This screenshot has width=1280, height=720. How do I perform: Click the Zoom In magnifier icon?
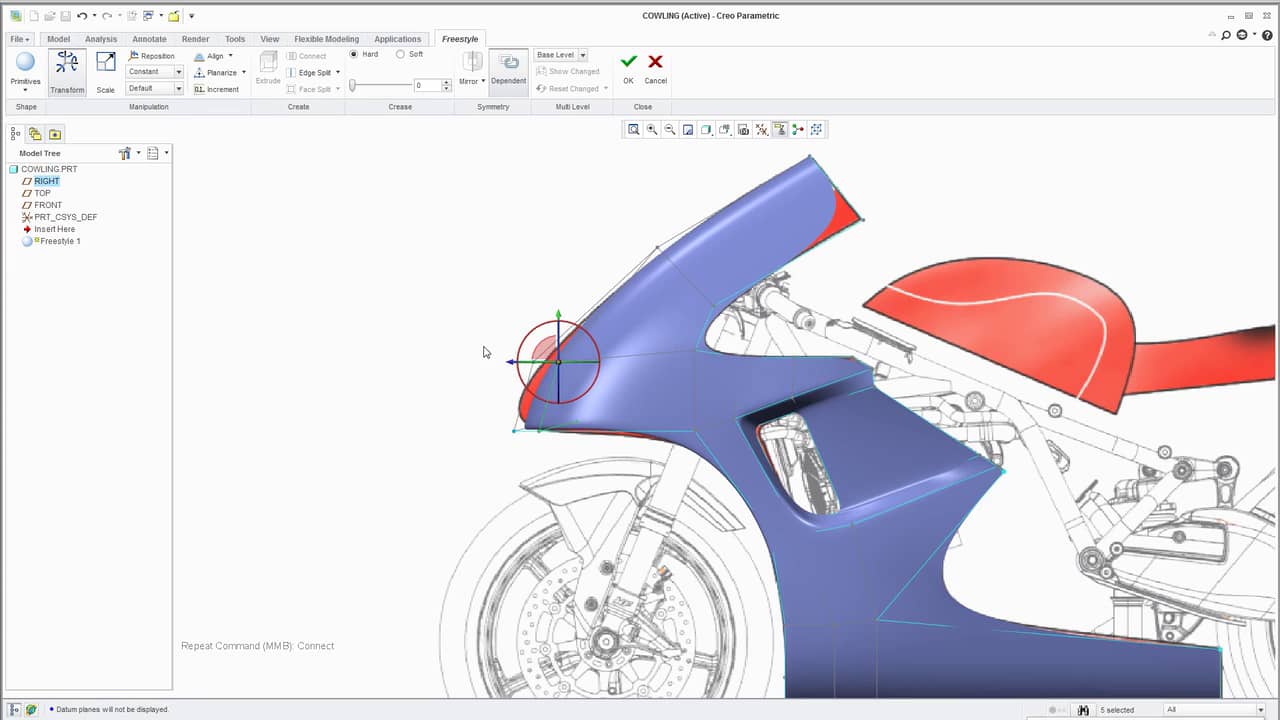tap(652, 130)
